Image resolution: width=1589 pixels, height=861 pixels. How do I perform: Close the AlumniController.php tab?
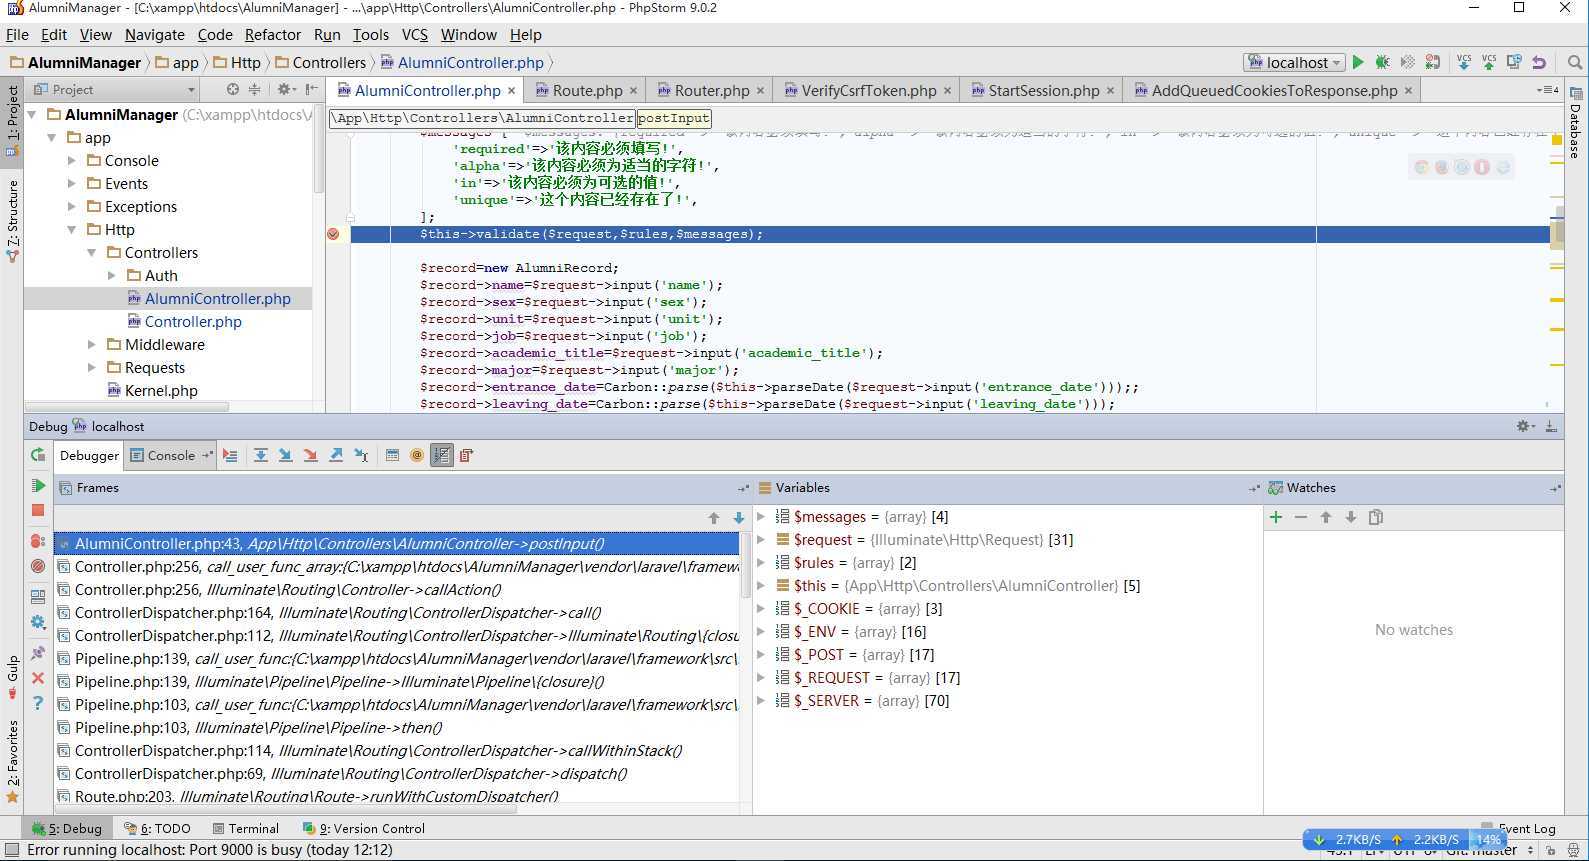(512, 90)
